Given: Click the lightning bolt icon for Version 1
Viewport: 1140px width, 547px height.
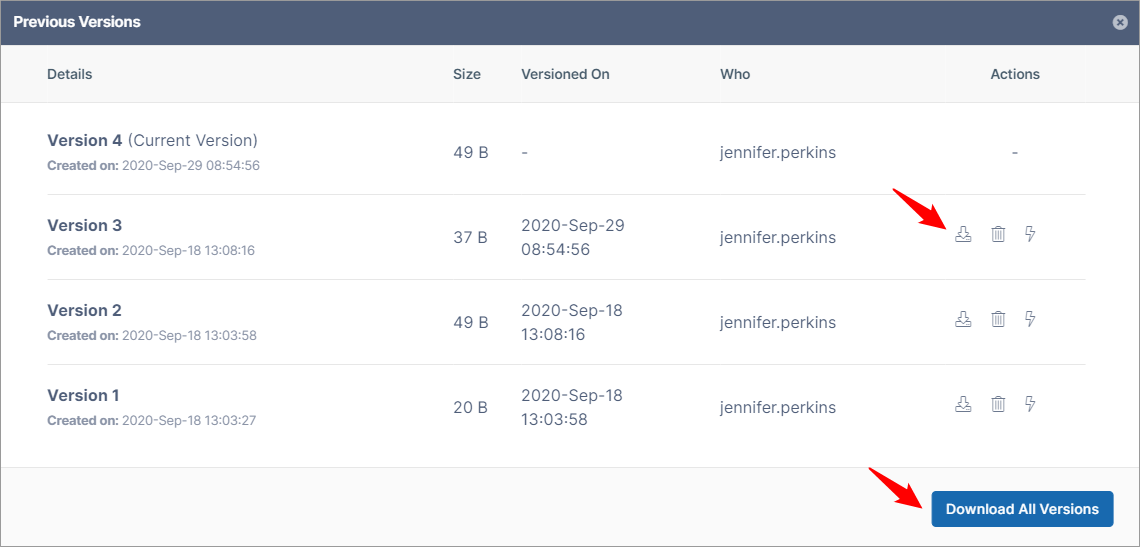Looking at the screenshot, I should [x=1030, y=404].
